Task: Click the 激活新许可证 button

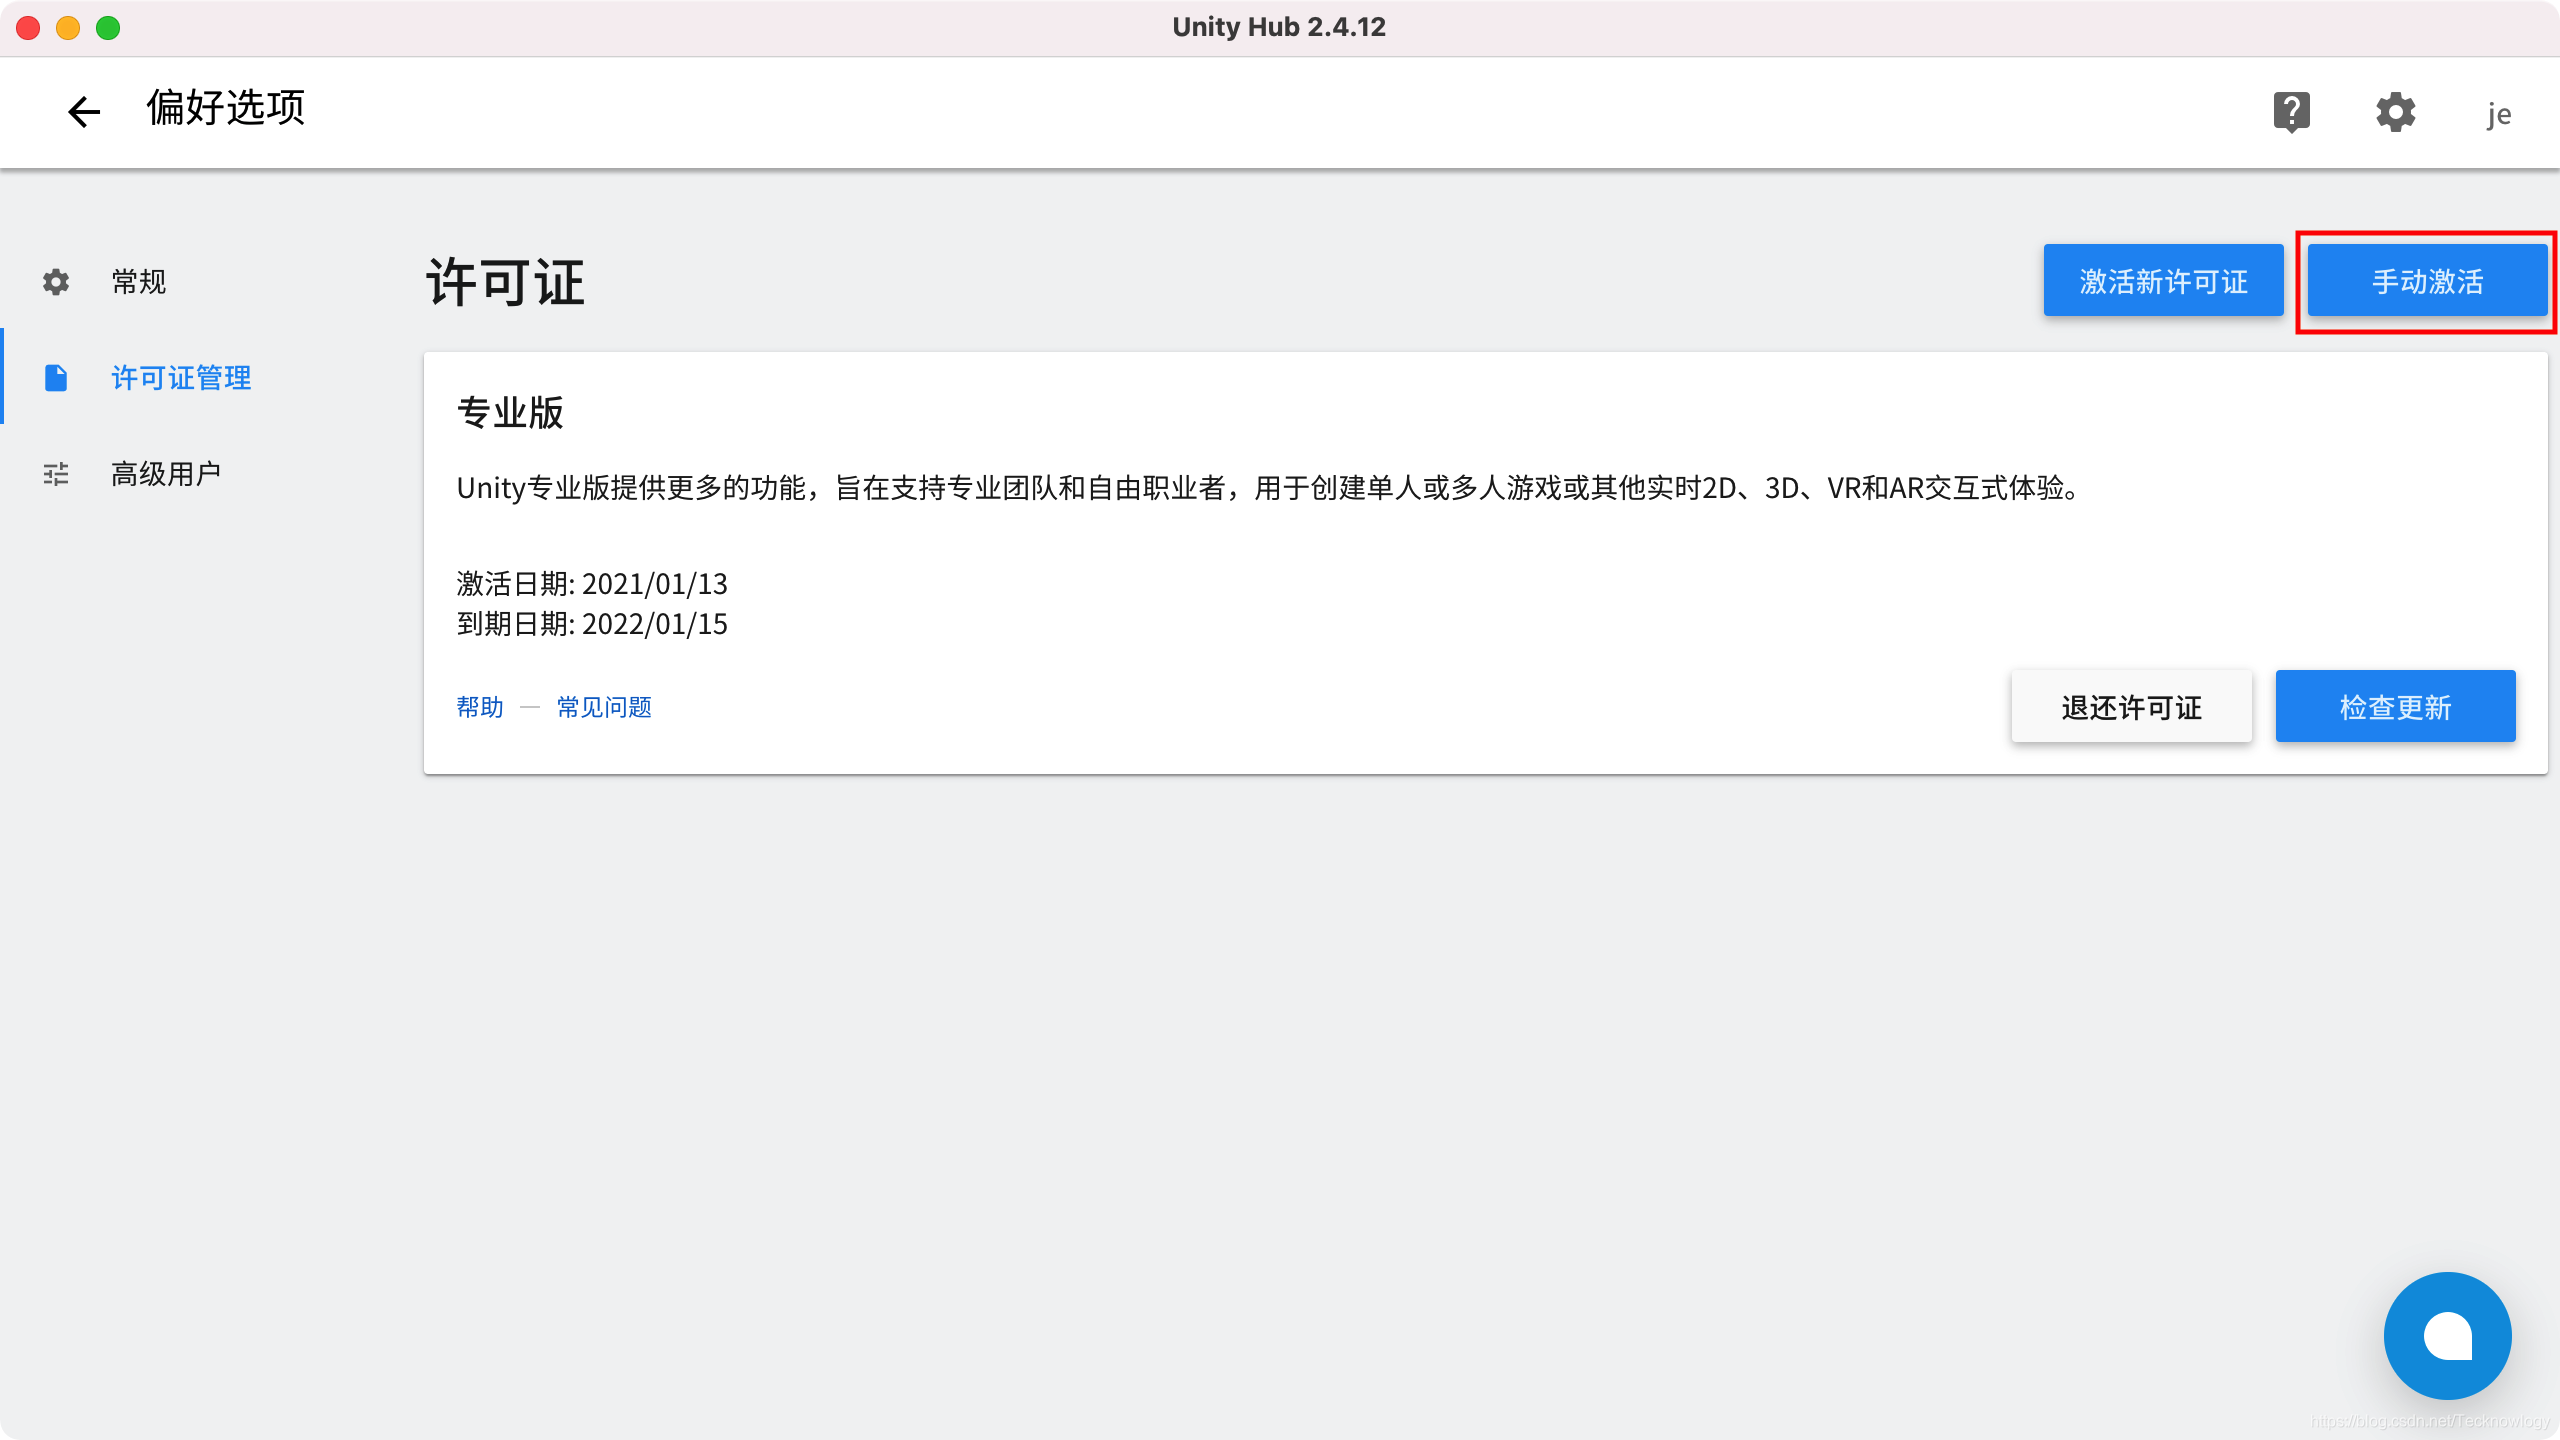Action: coord(2163,281)
